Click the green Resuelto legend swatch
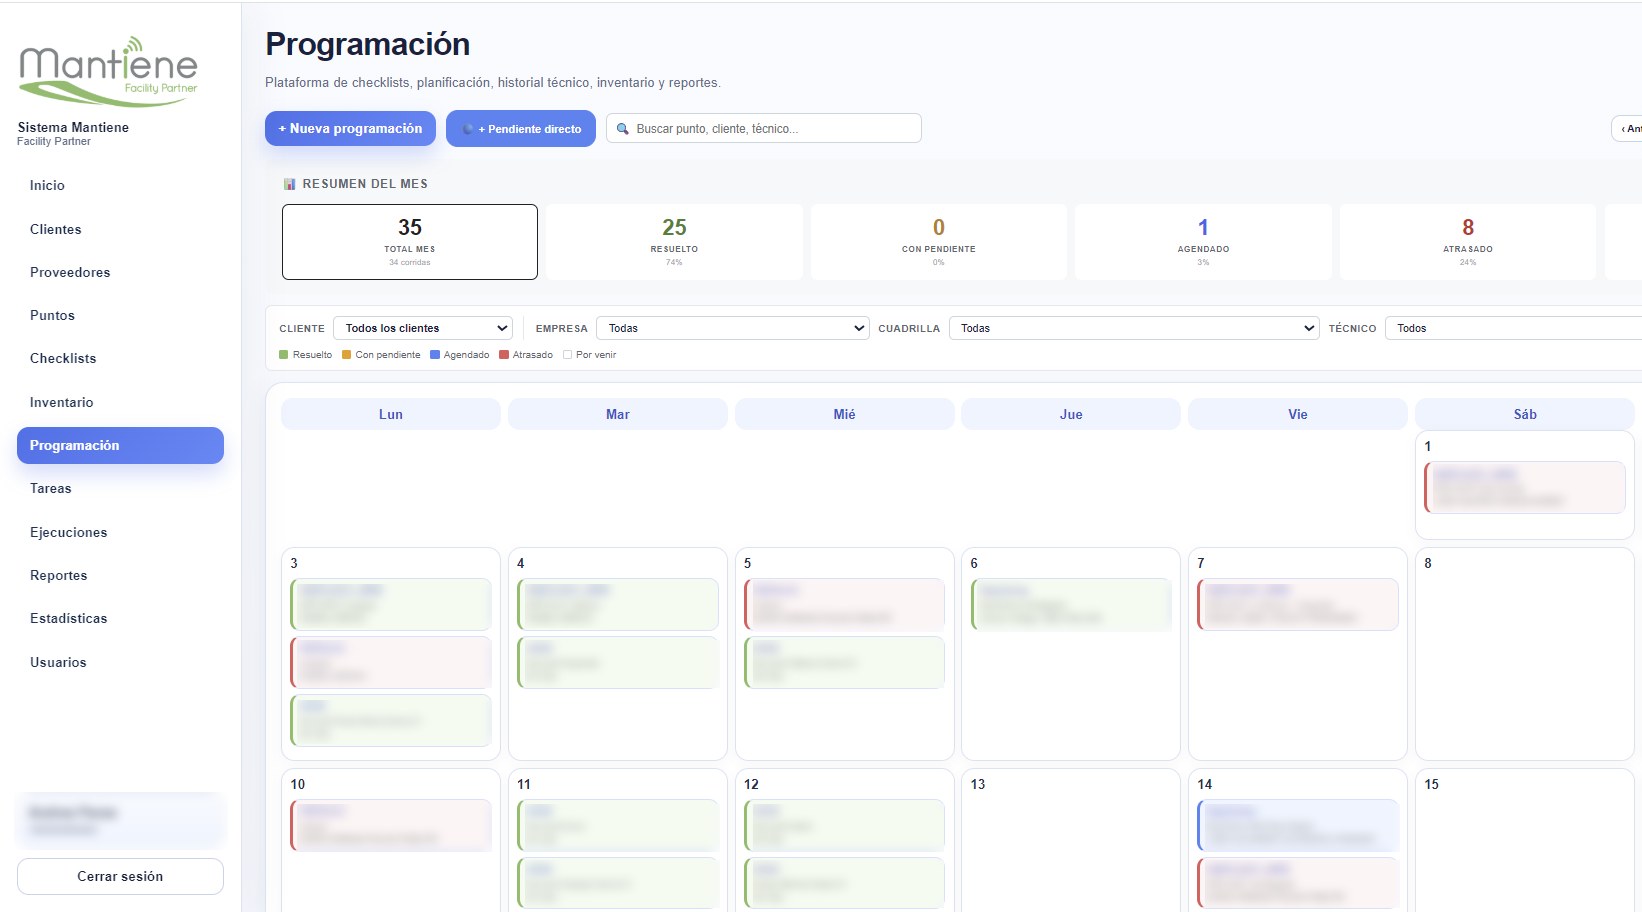This screenshot has width=1642, height=912. coord(284,355)
